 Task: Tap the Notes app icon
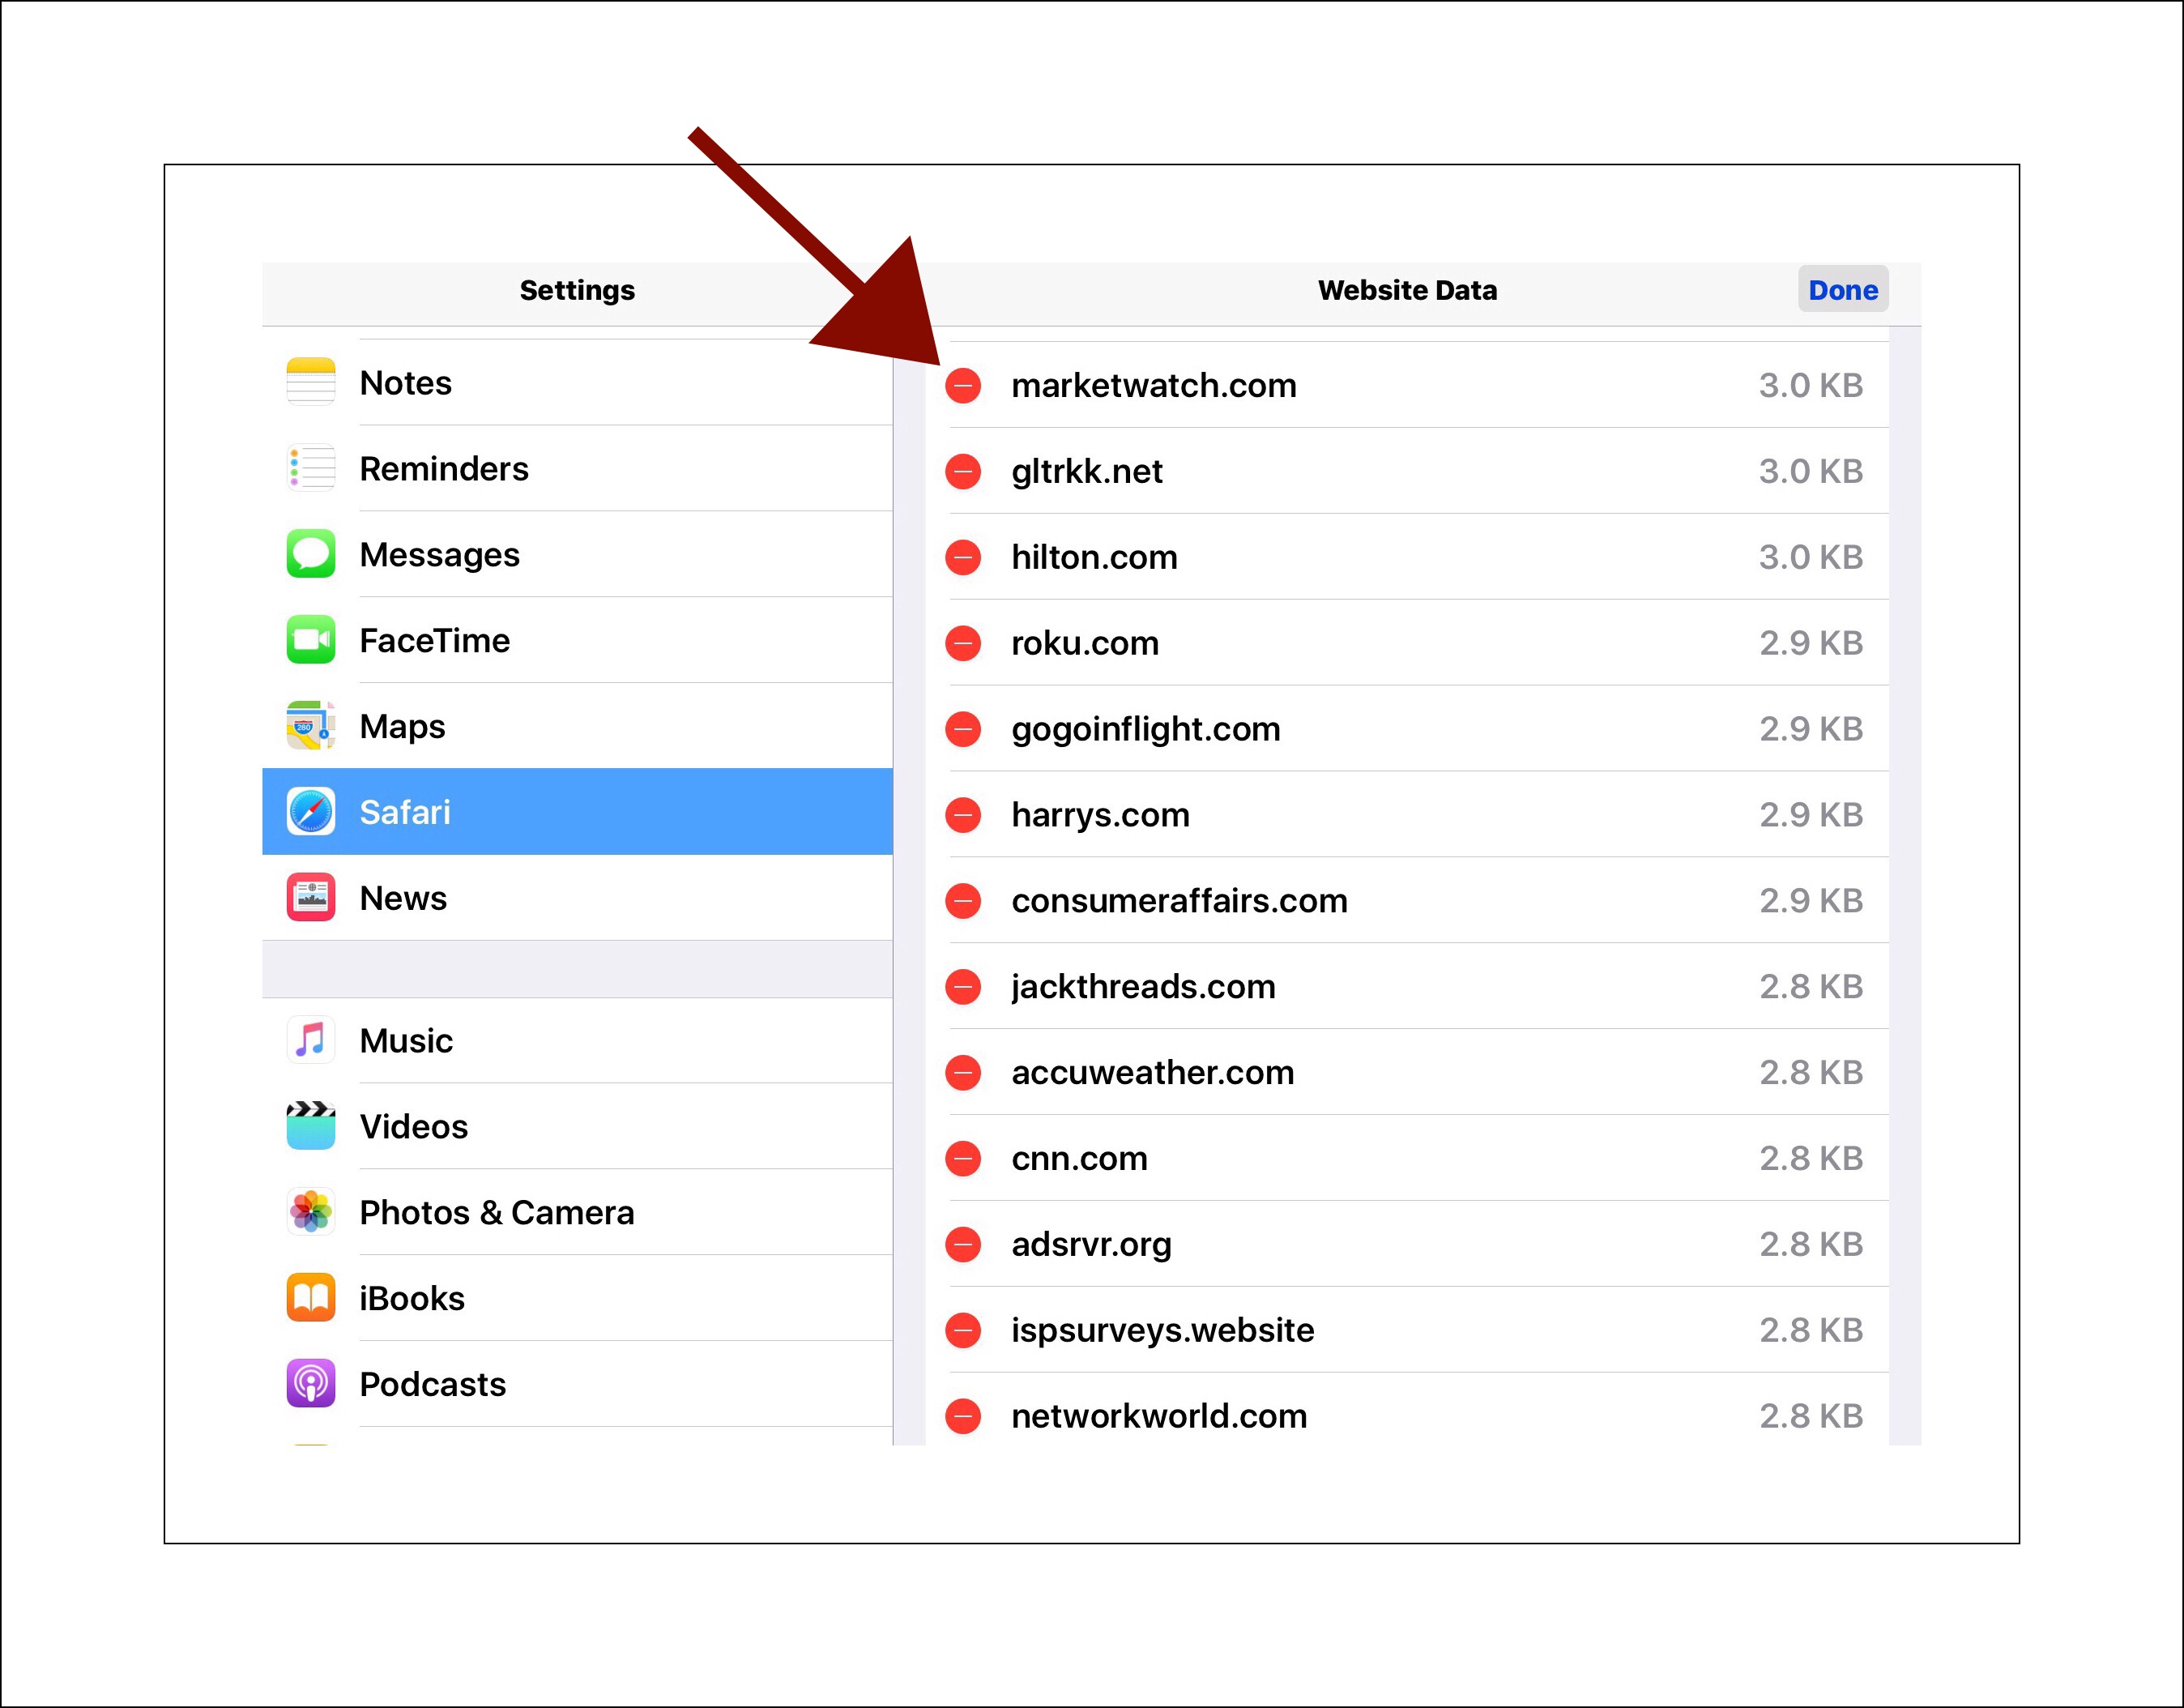(310, 382)
